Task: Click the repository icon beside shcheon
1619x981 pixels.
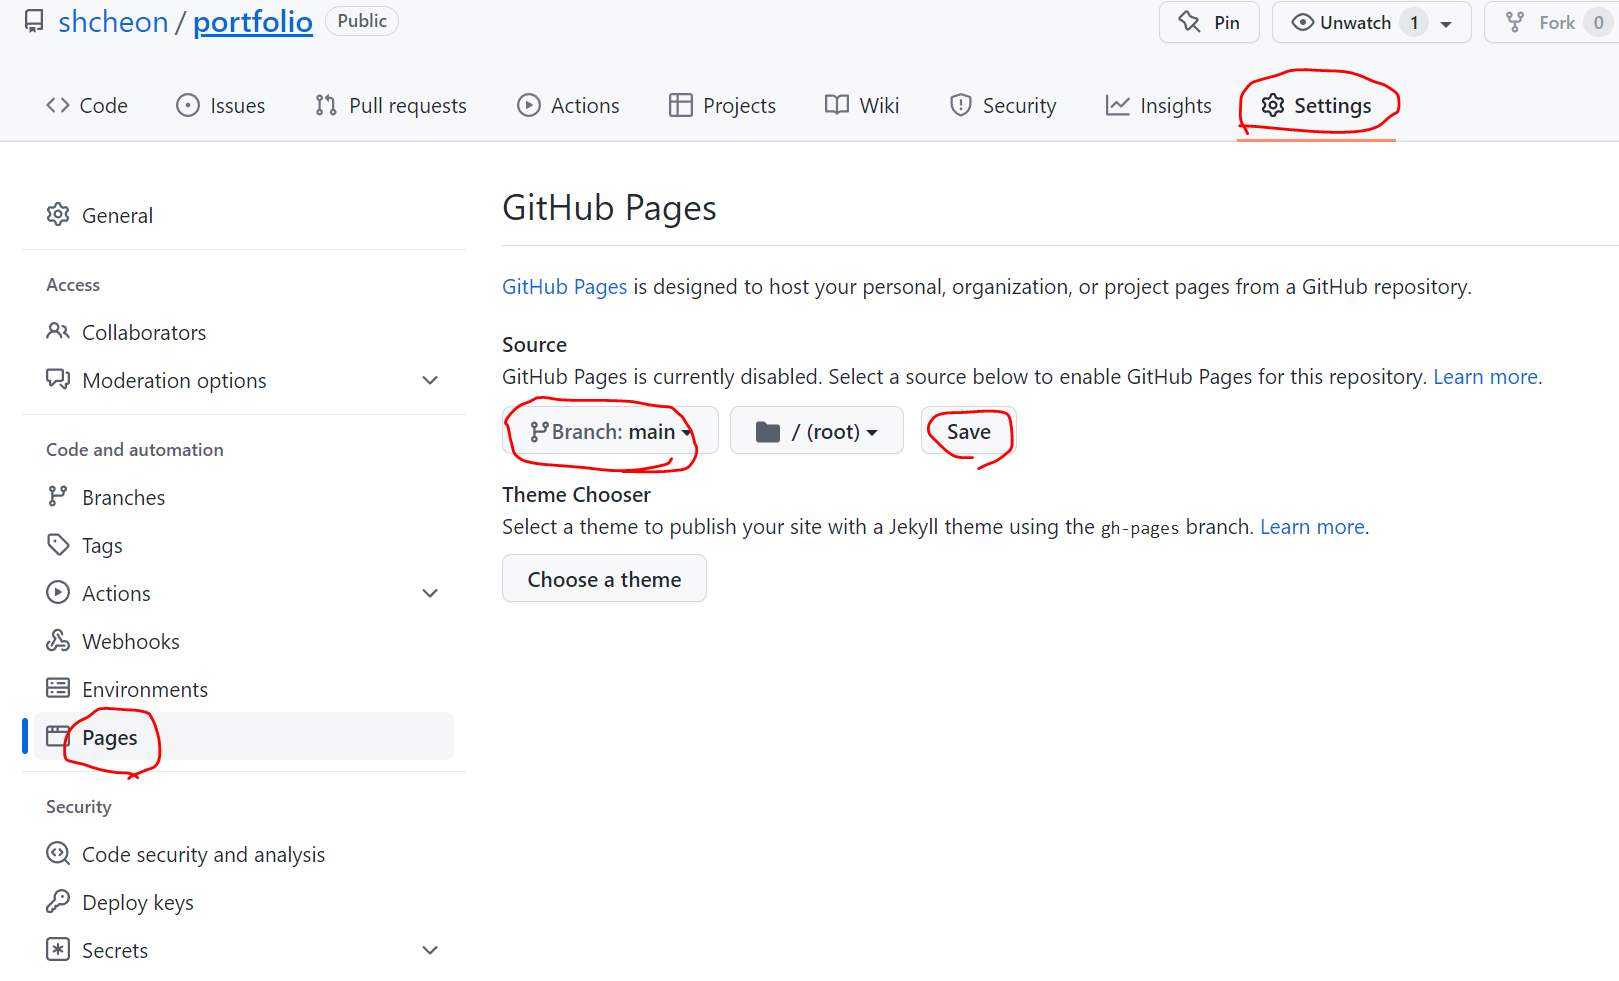Action: [34, 21]
